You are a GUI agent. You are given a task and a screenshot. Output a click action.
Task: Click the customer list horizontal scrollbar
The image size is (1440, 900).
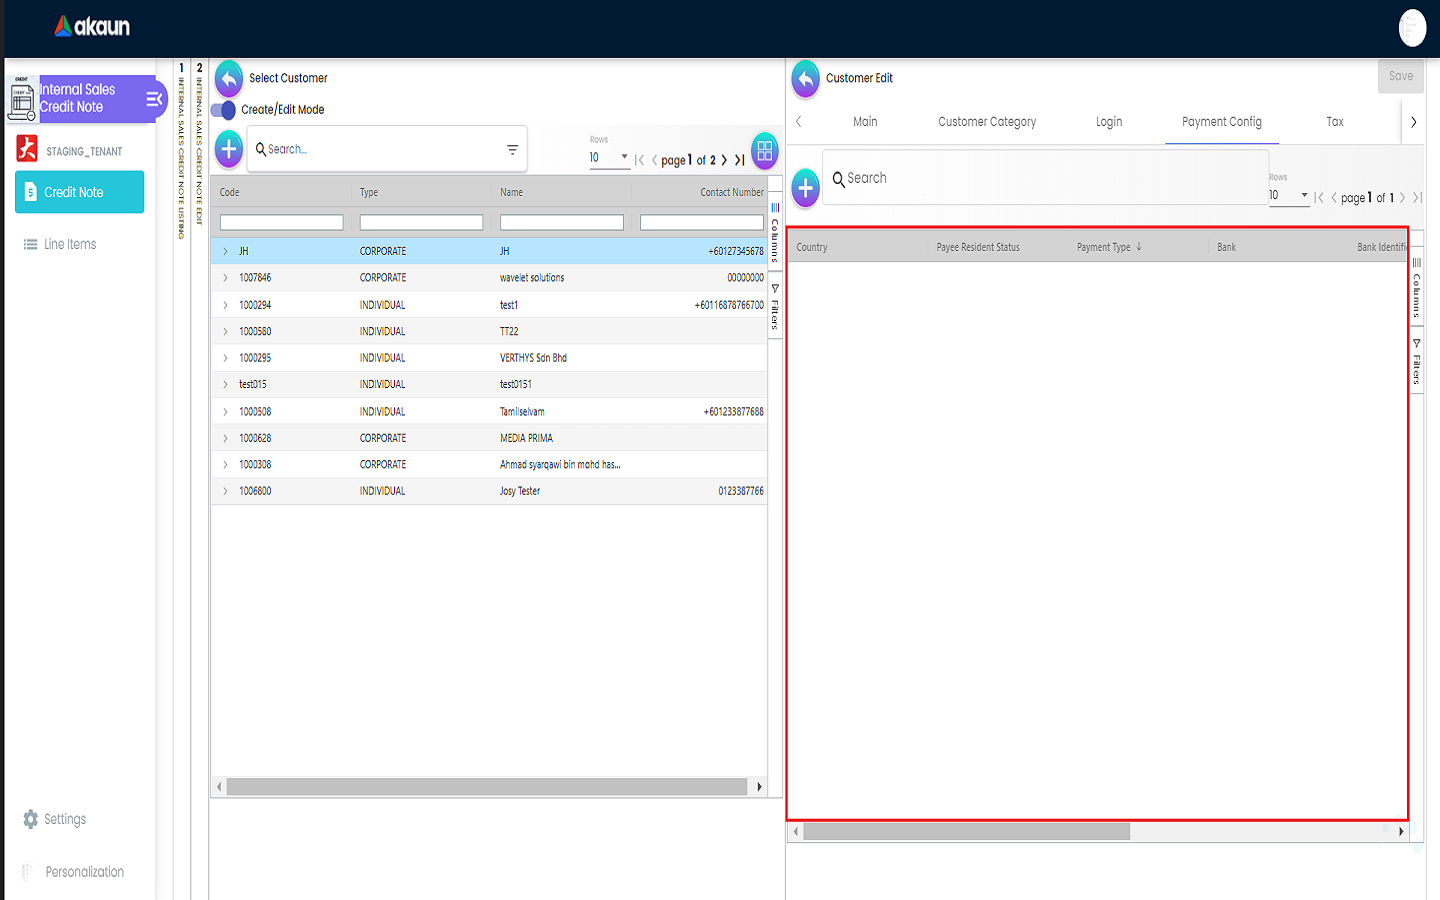tap(486, 787)
